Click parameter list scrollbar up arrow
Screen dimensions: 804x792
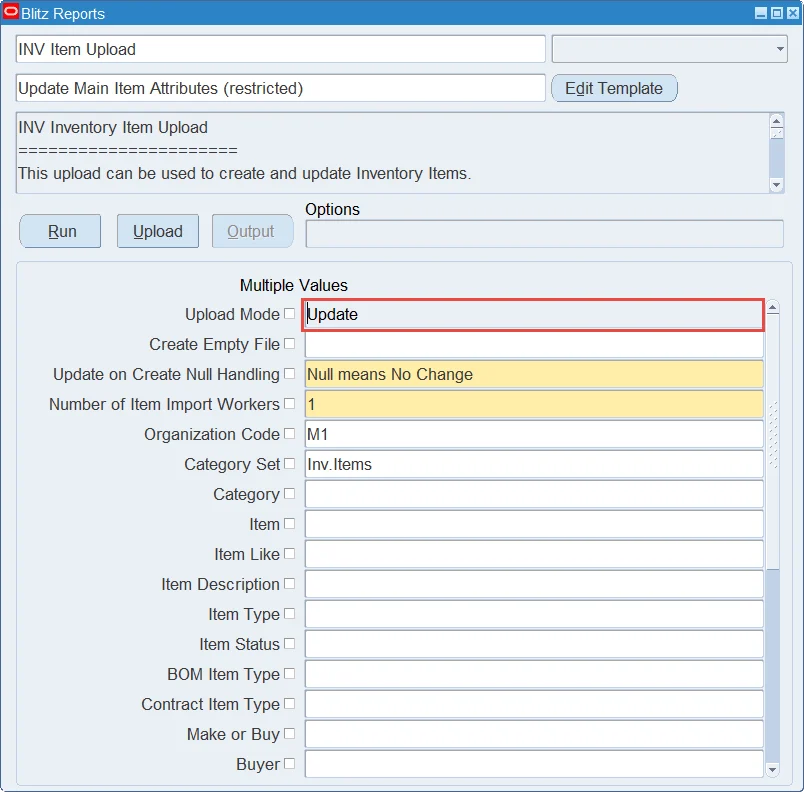[x=773, y=307]
